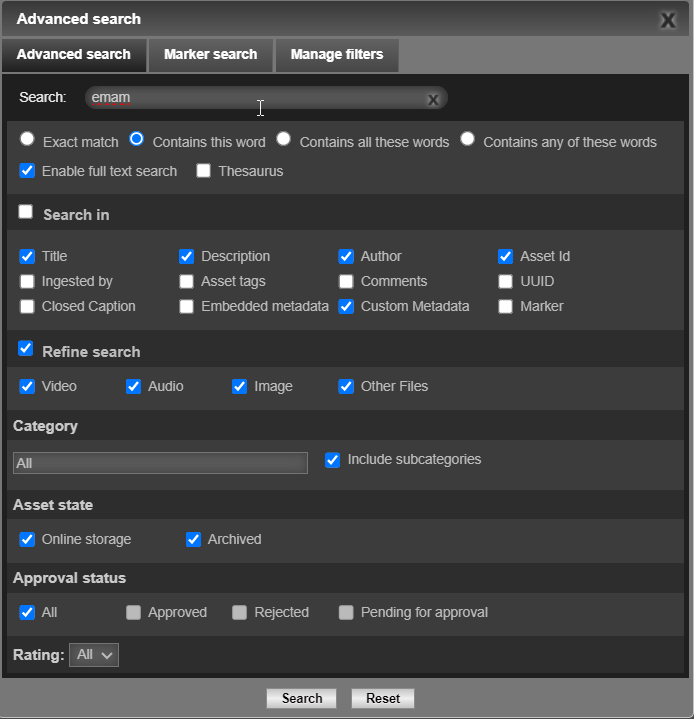Click the Search button
Screen dimensions: 694x719
(x=301, y=698)
